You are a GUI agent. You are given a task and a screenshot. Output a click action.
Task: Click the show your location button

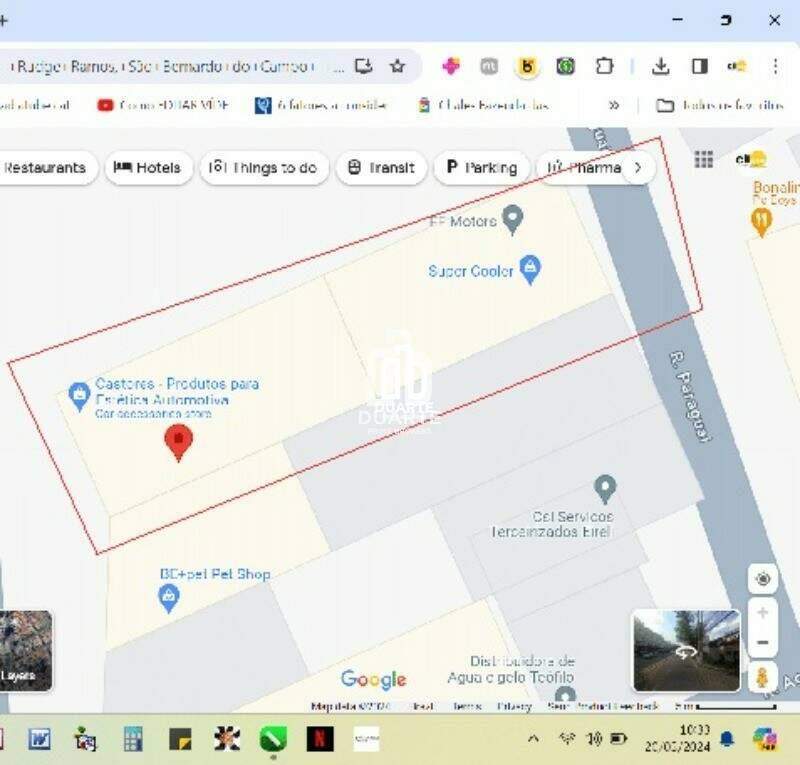click(x=763, y=579)
